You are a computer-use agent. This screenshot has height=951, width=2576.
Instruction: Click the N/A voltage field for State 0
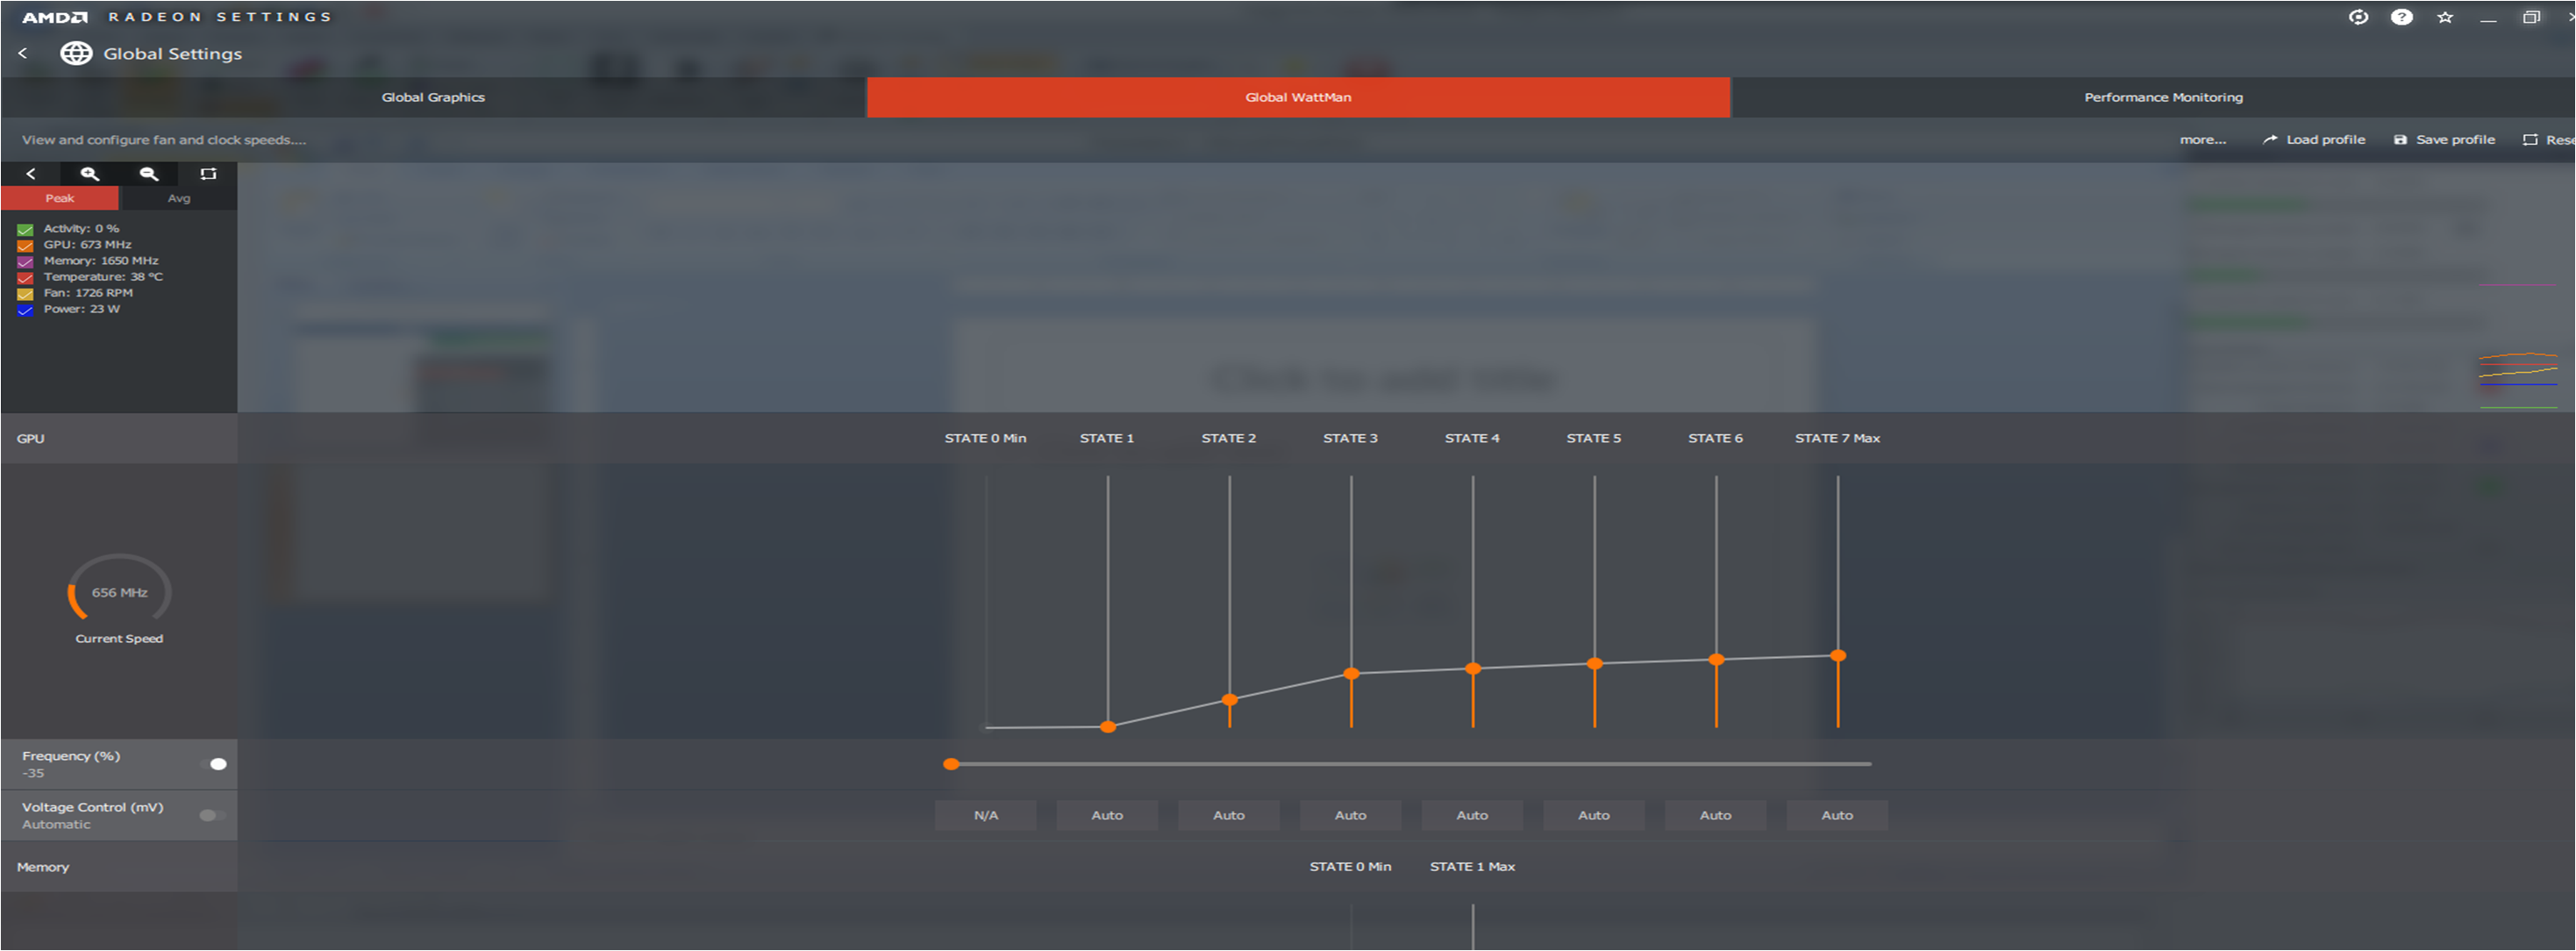pos(985,815)
